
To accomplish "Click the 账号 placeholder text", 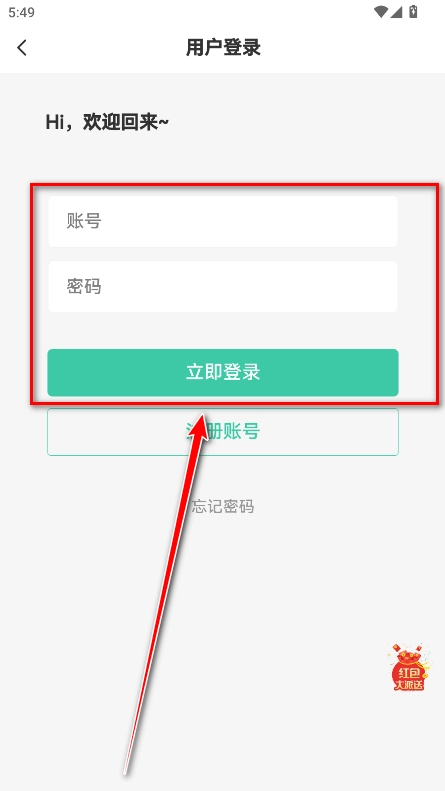I will [84, 221].
